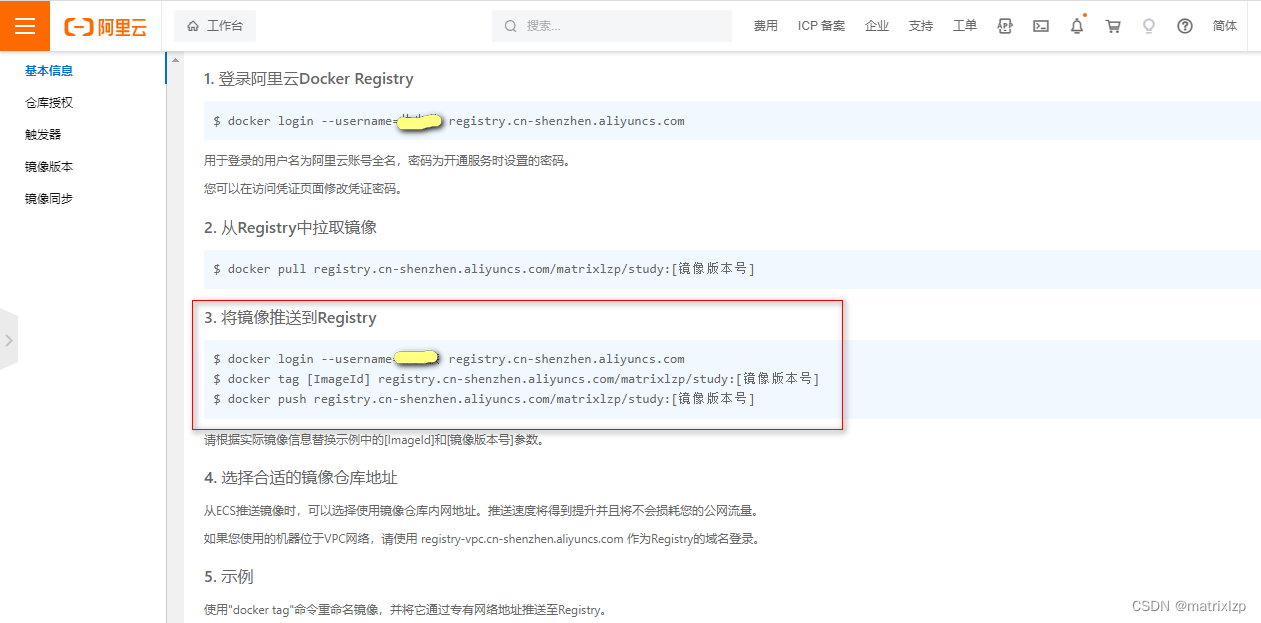Open the 费用 menu
The height and width of the screenshot is (623, 1261).
click(x=766, y=26)
